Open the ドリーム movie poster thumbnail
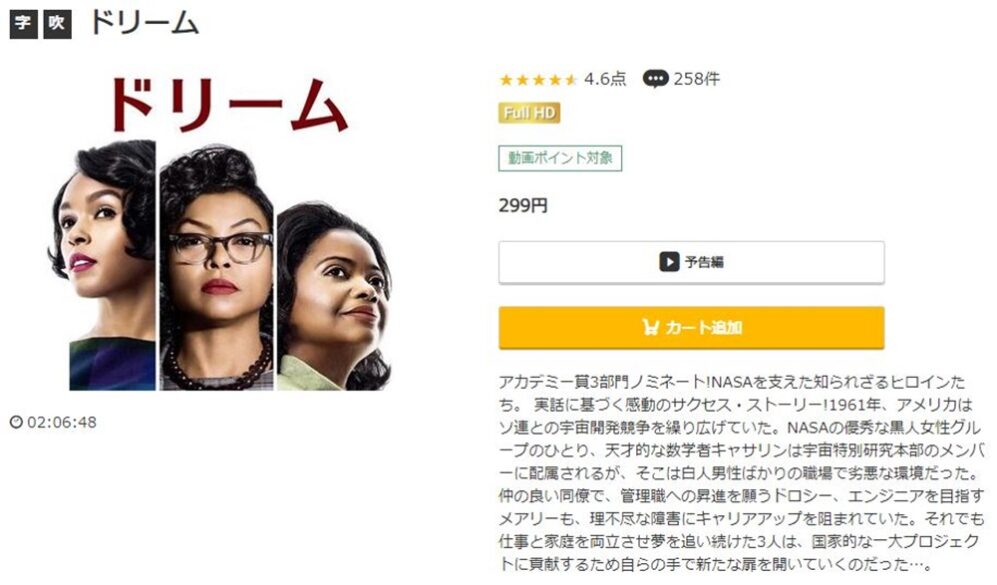This screenshot has width=997, height=585. [228, 232]
